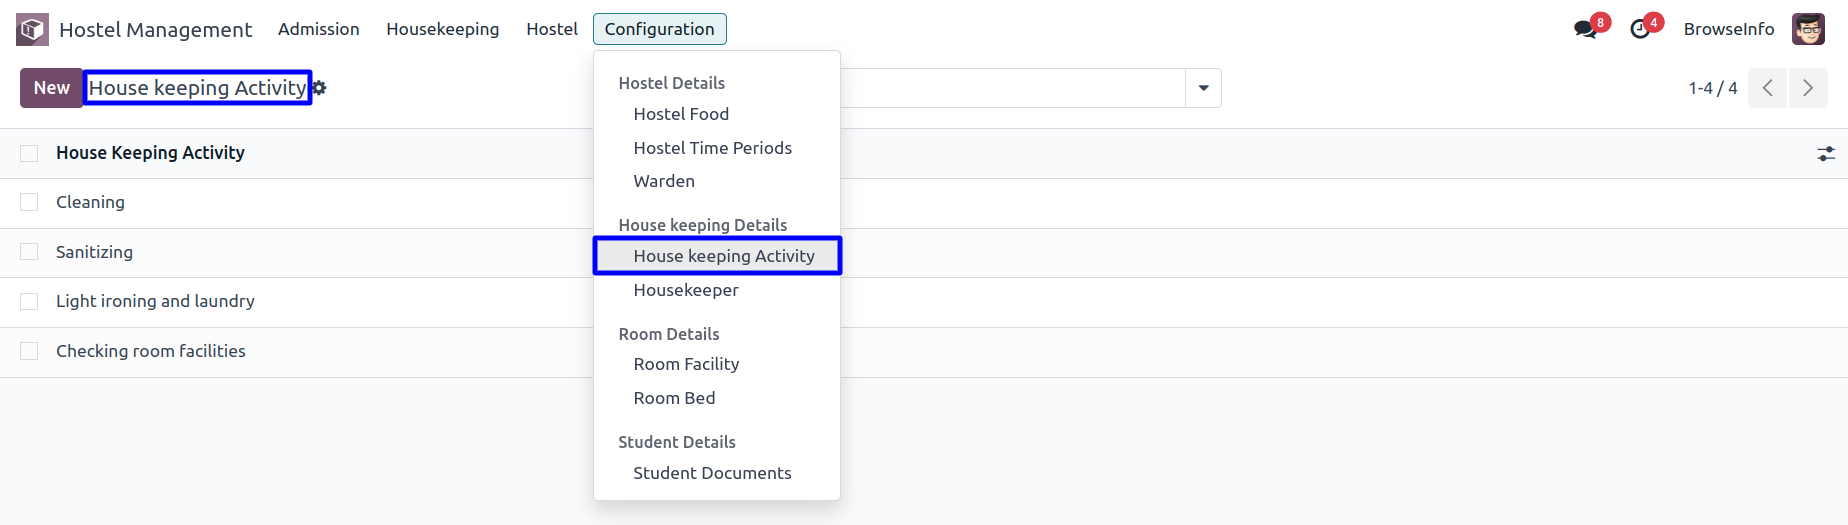
Task: Go to the previous page arrow
Action: point(1768,88)
